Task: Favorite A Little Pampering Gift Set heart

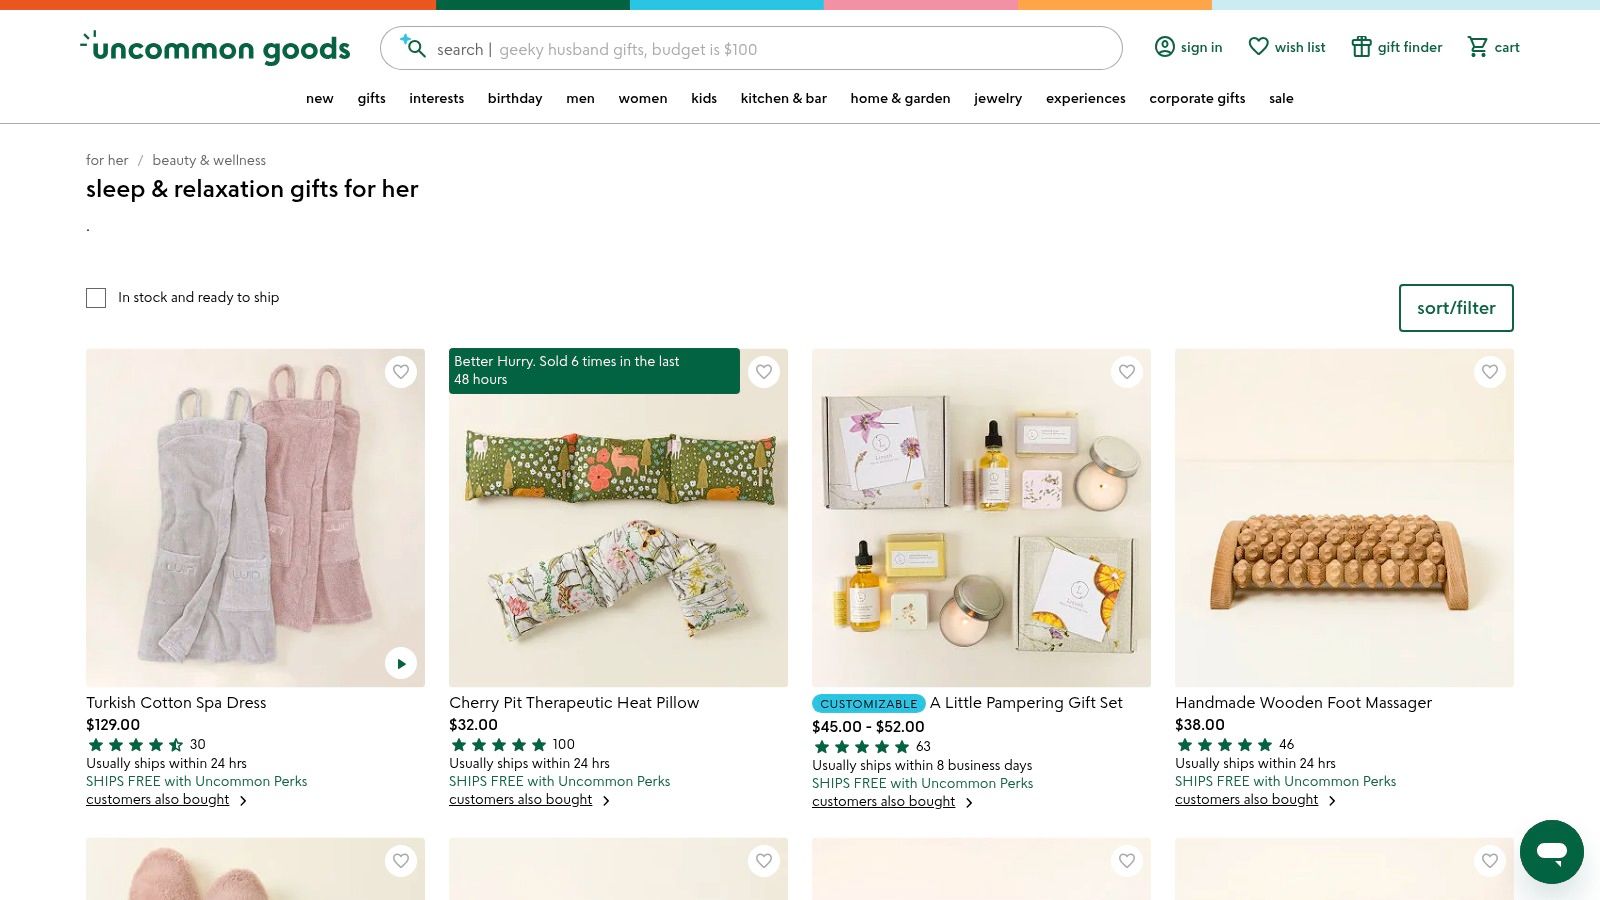Action: coord(1127,372)
